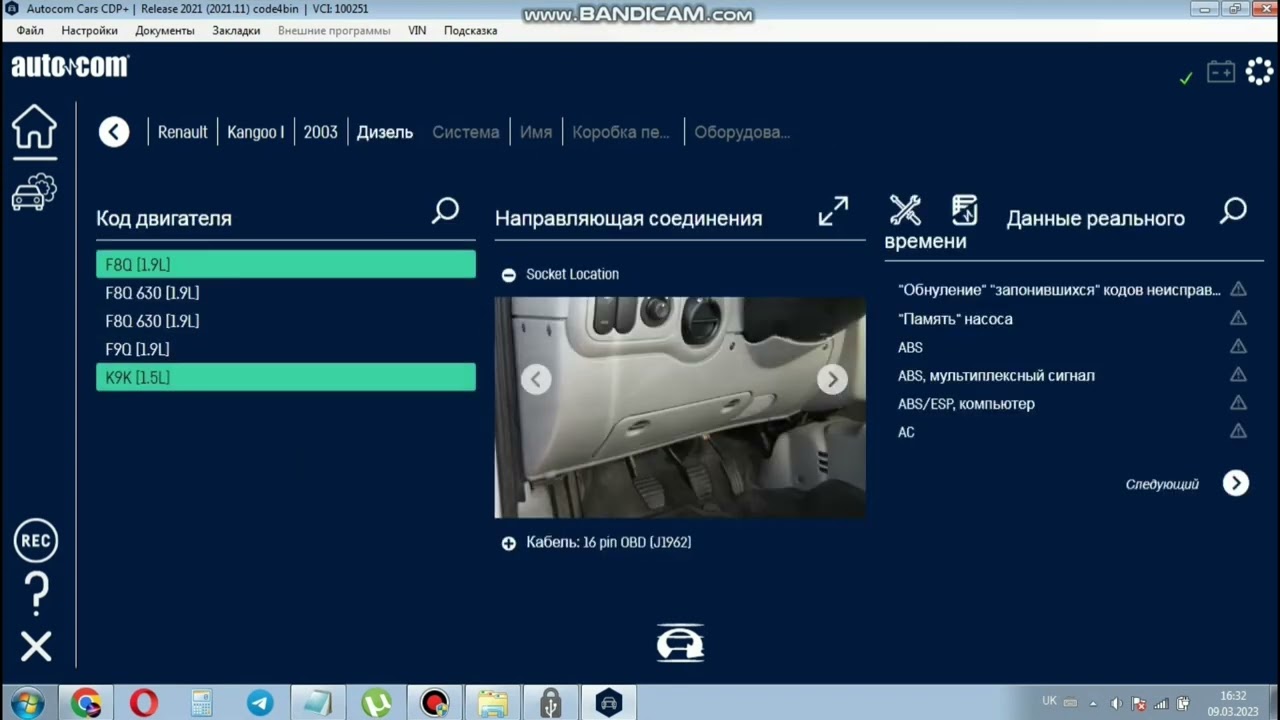Select Имя step in the breadcrumb
The image size is (1280, 720).
(536, 132)
